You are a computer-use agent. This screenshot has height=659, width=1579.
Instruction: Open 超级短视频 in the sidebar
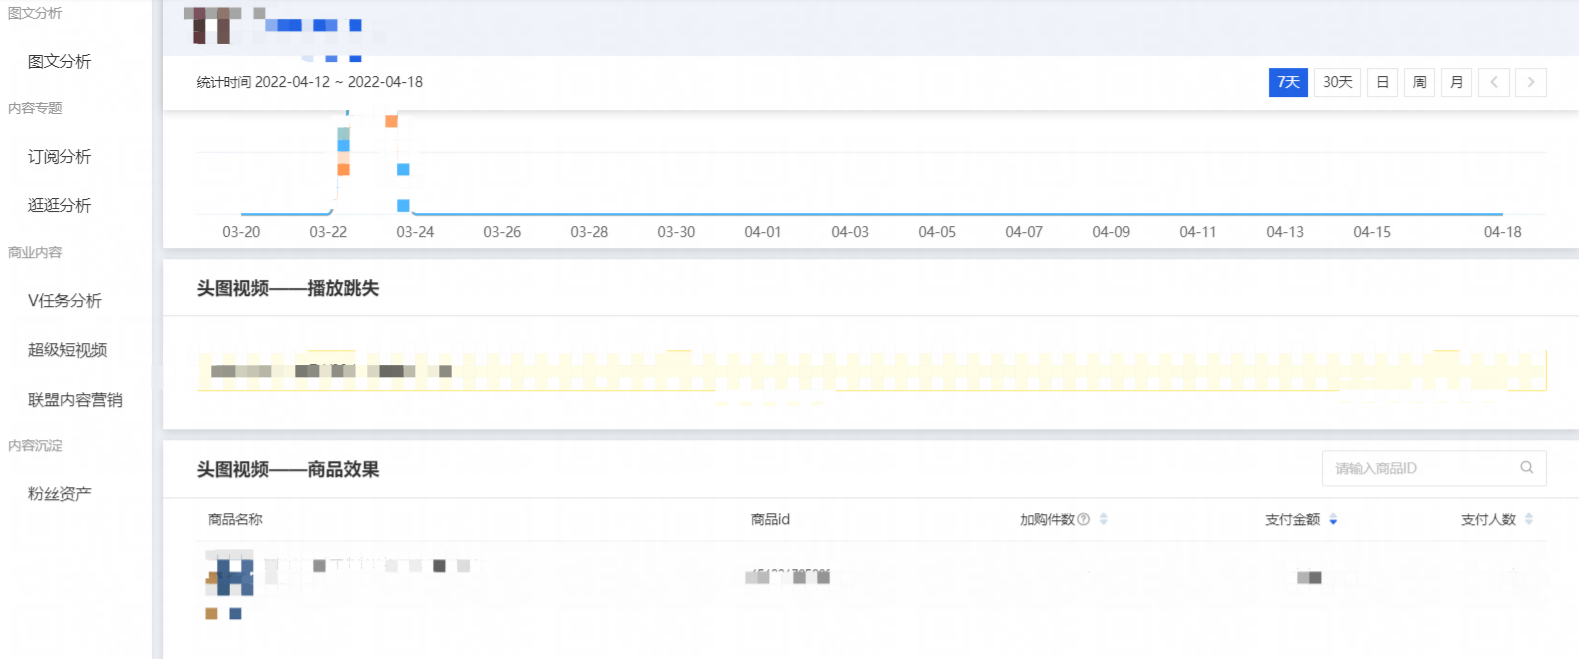(68, 349)
